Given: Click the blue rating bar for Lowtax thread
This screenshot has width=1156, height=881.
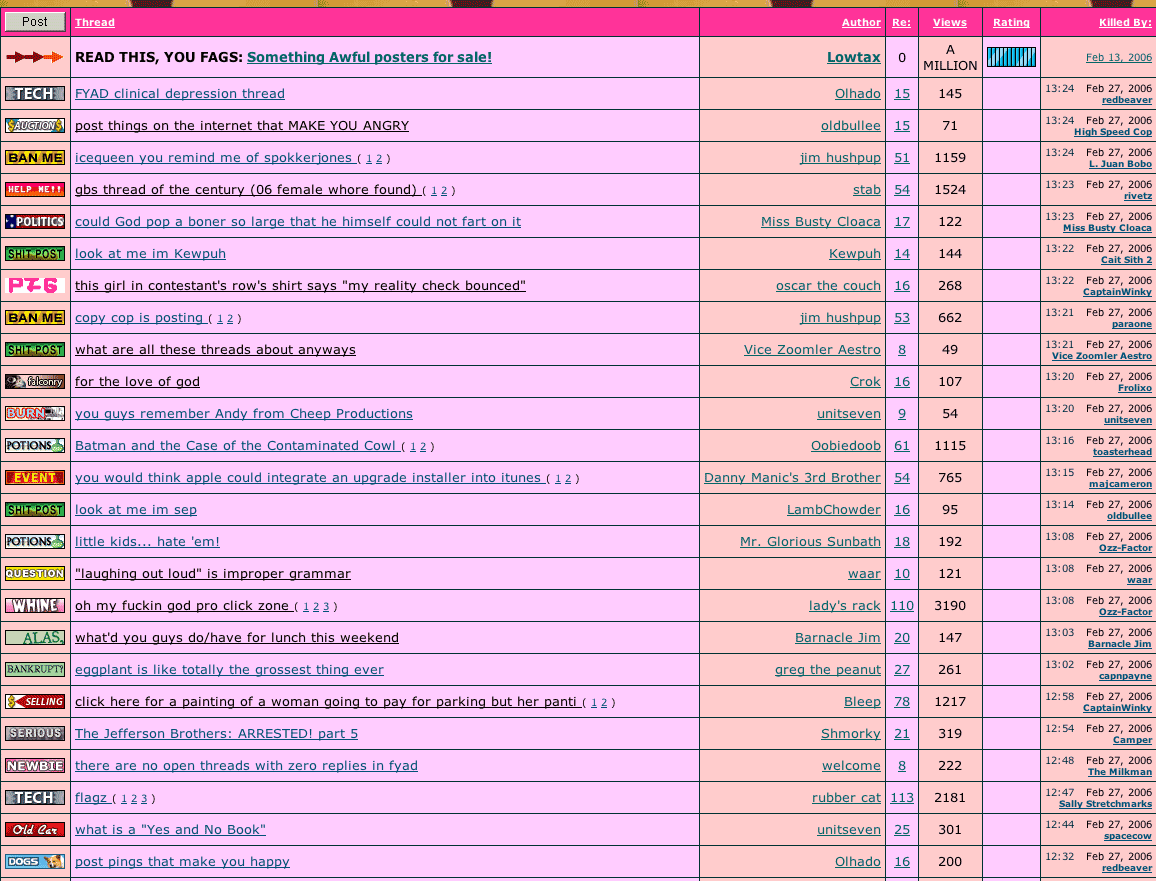Looking at the screenshot, I should tap(1011, 57).
